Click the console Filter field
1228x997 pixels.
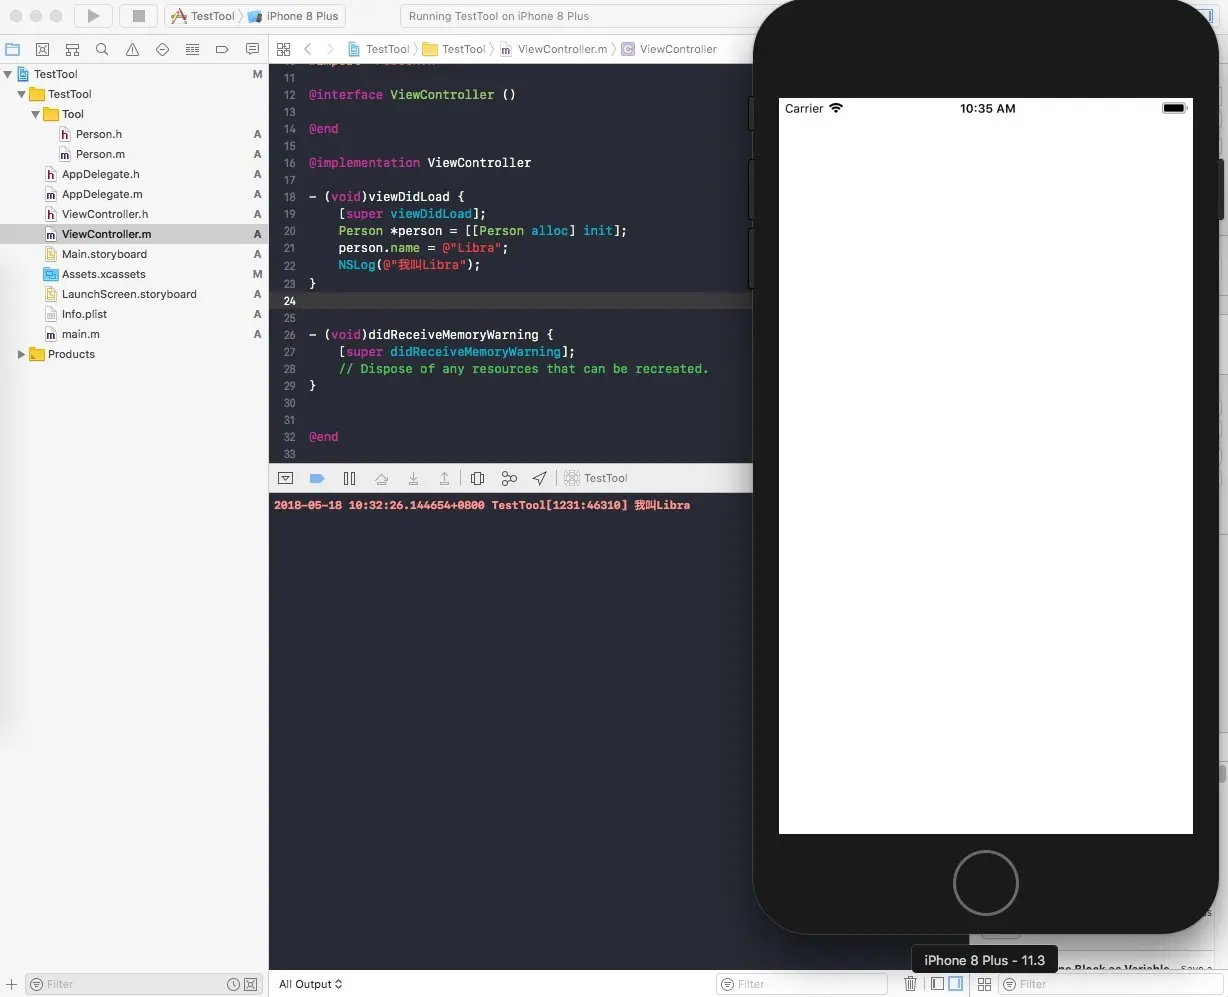[x=801, y=984]
